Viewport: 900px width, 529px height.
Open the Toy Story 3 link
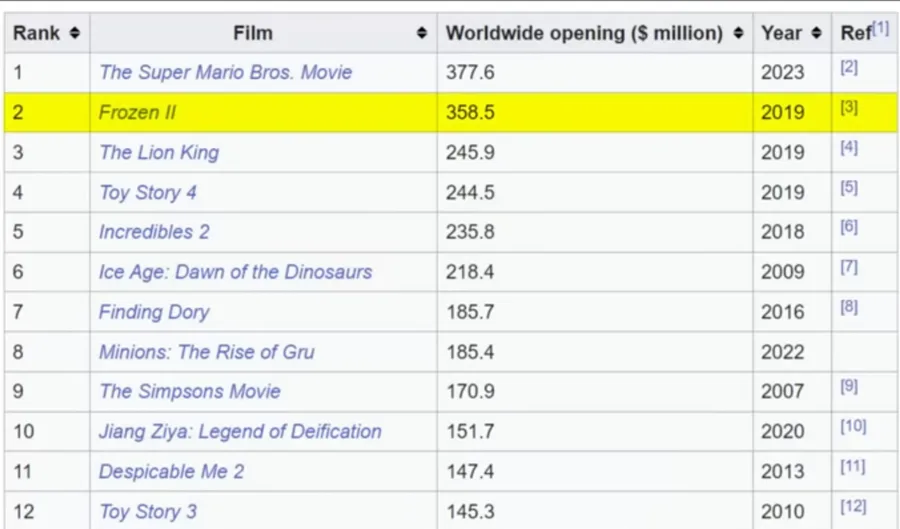(x=148, y=511)
